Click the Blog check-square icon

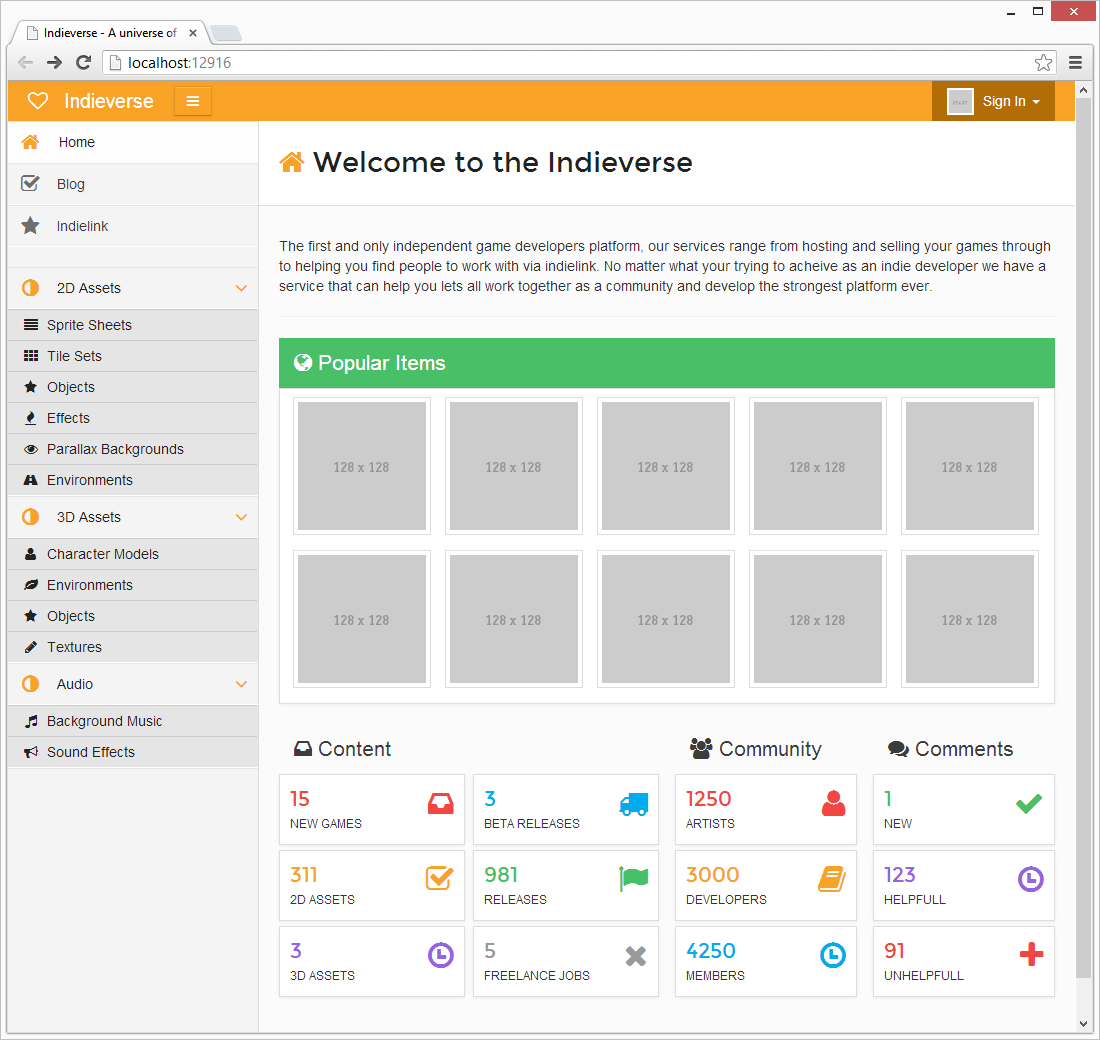(x=30, y=183)
